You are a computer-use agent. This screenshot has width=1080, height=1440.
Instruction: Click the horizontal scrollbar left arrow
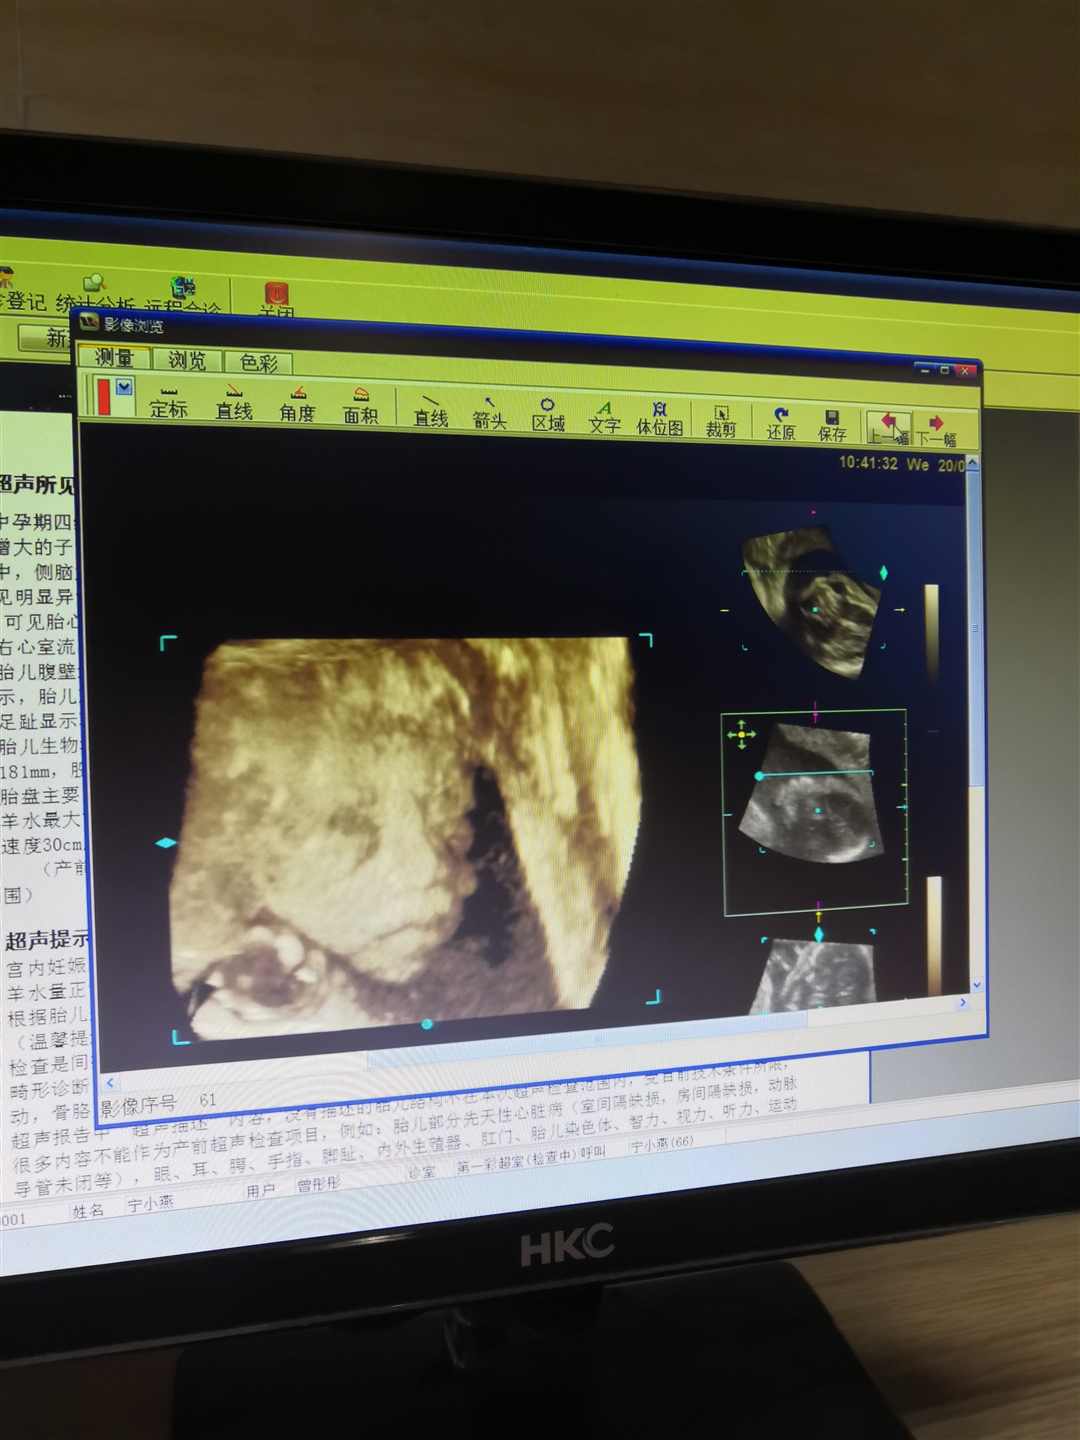(111, 1083)
